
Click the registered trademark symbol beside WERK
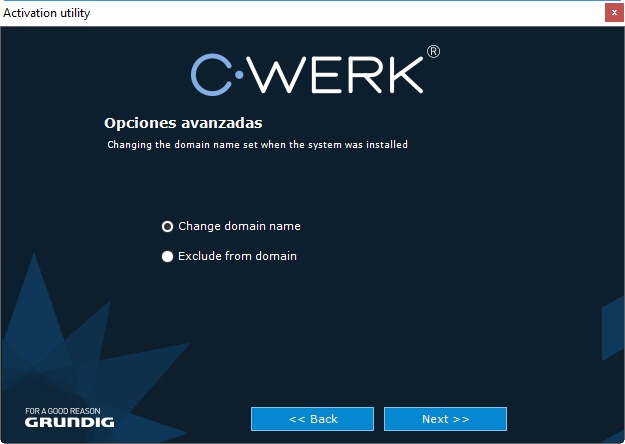coord(433,52)
